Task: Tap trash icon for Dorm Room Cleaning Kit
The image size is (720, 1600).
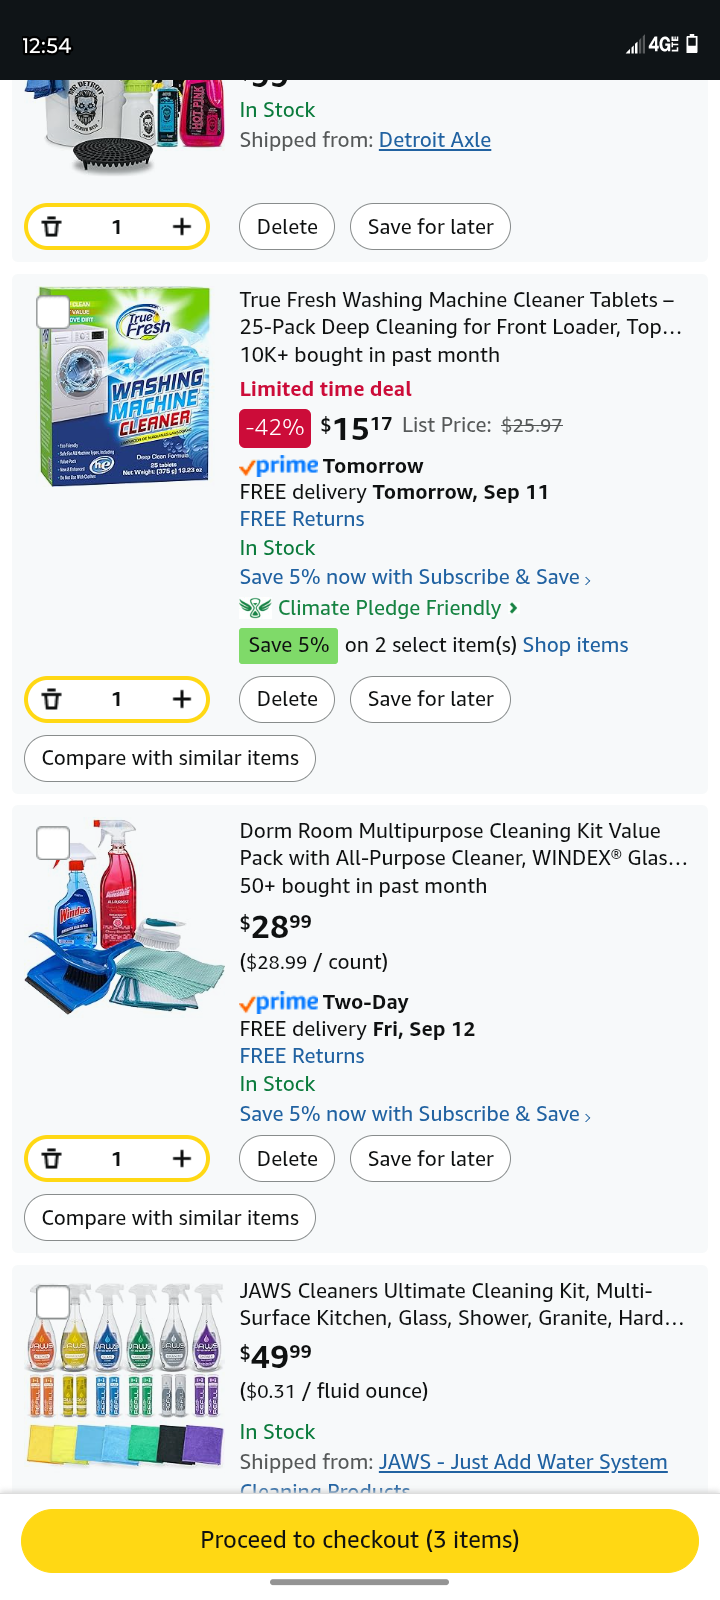Action: tap(52, 1159)
